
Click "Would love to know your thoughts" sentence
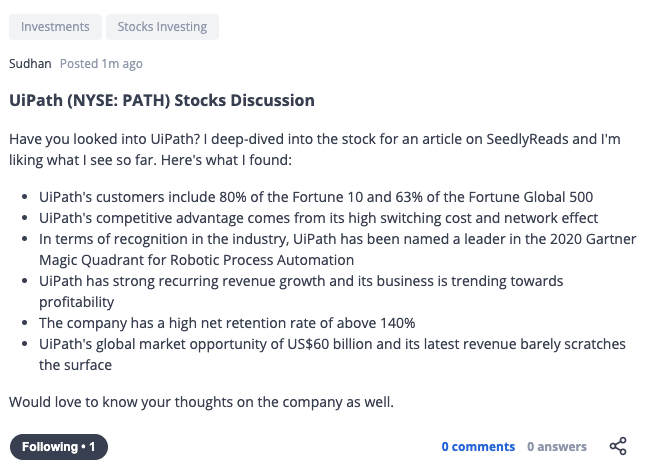tap(202, 402)
